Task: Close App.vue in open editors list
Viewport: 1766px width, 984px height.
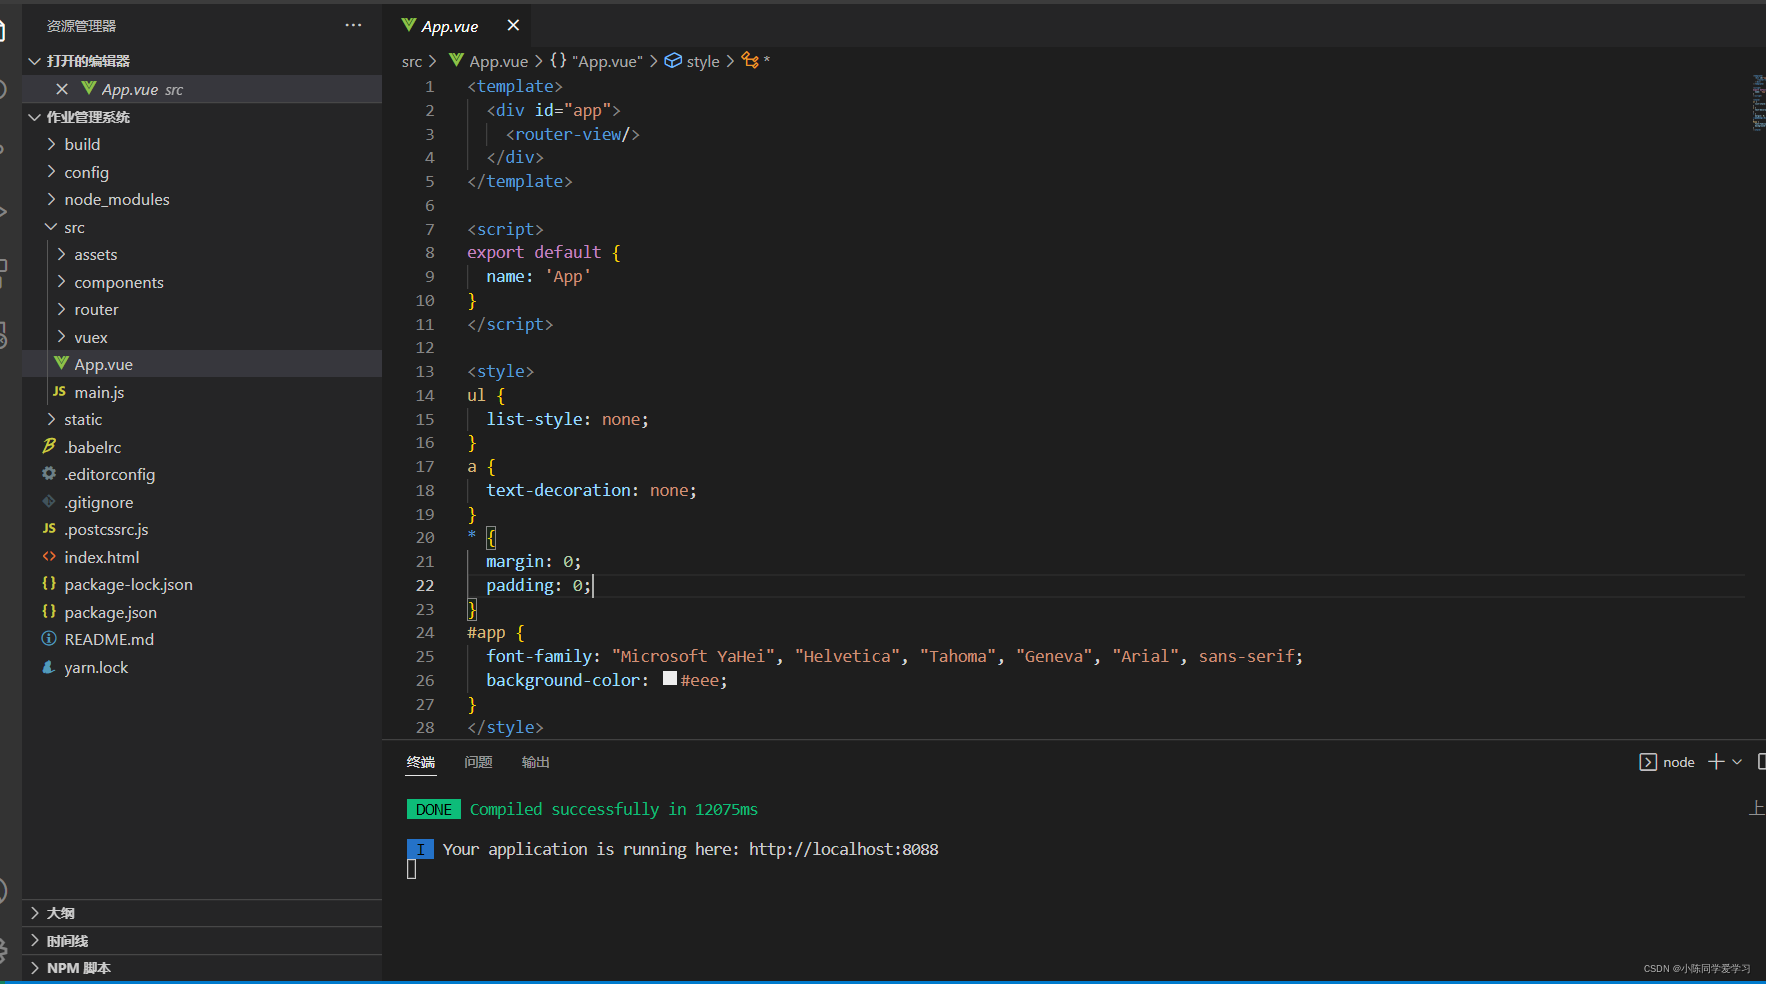Action: [62, 89]
